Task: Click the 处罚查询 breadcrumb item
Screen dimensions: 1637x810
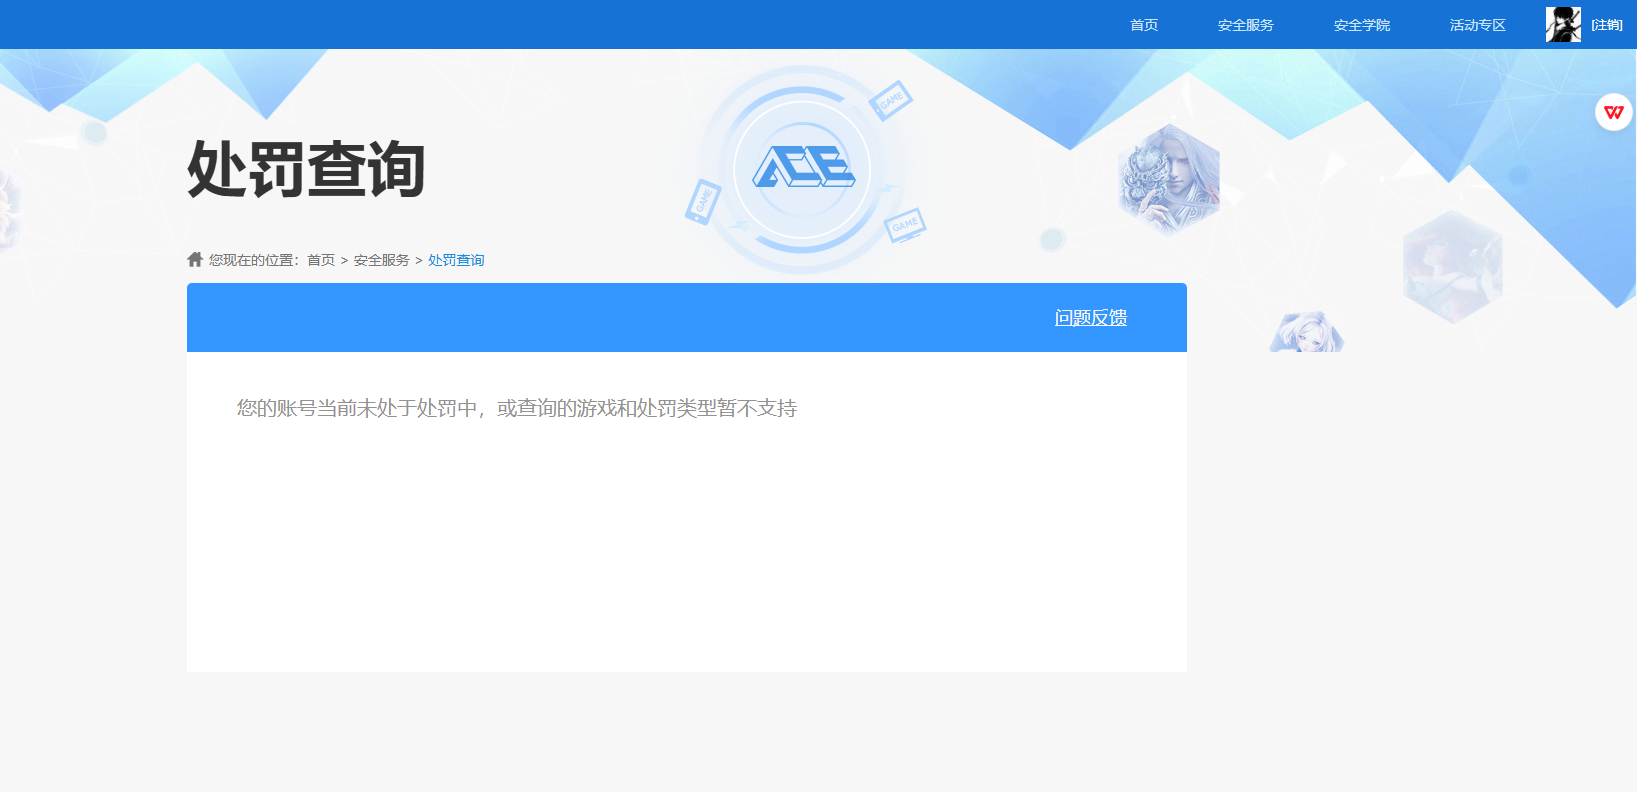Action: pyautogui.click(x=456, y=260)
